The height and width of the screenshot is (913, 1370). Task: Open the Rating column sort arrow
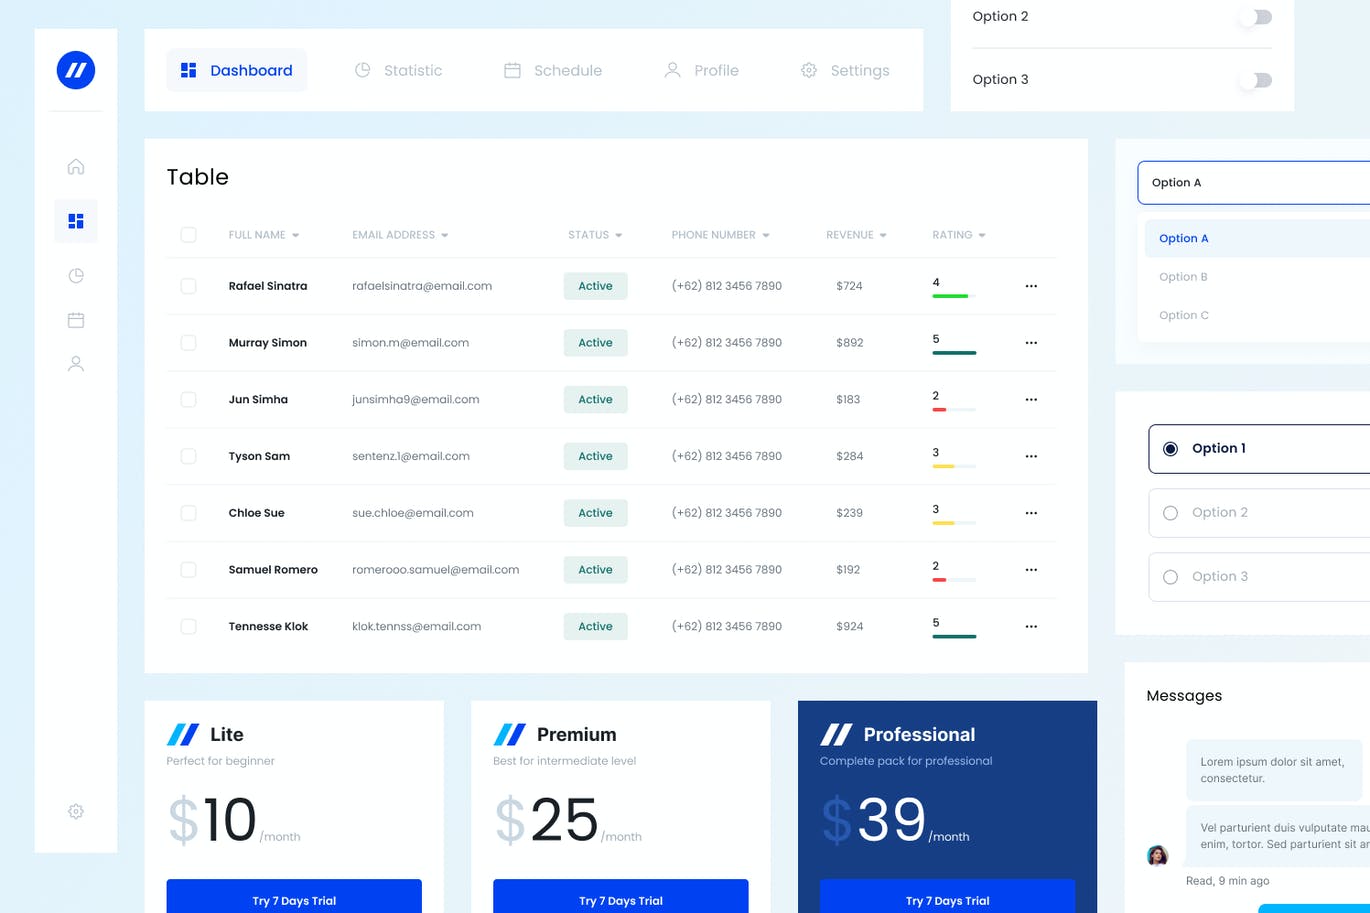click(982, 236)
